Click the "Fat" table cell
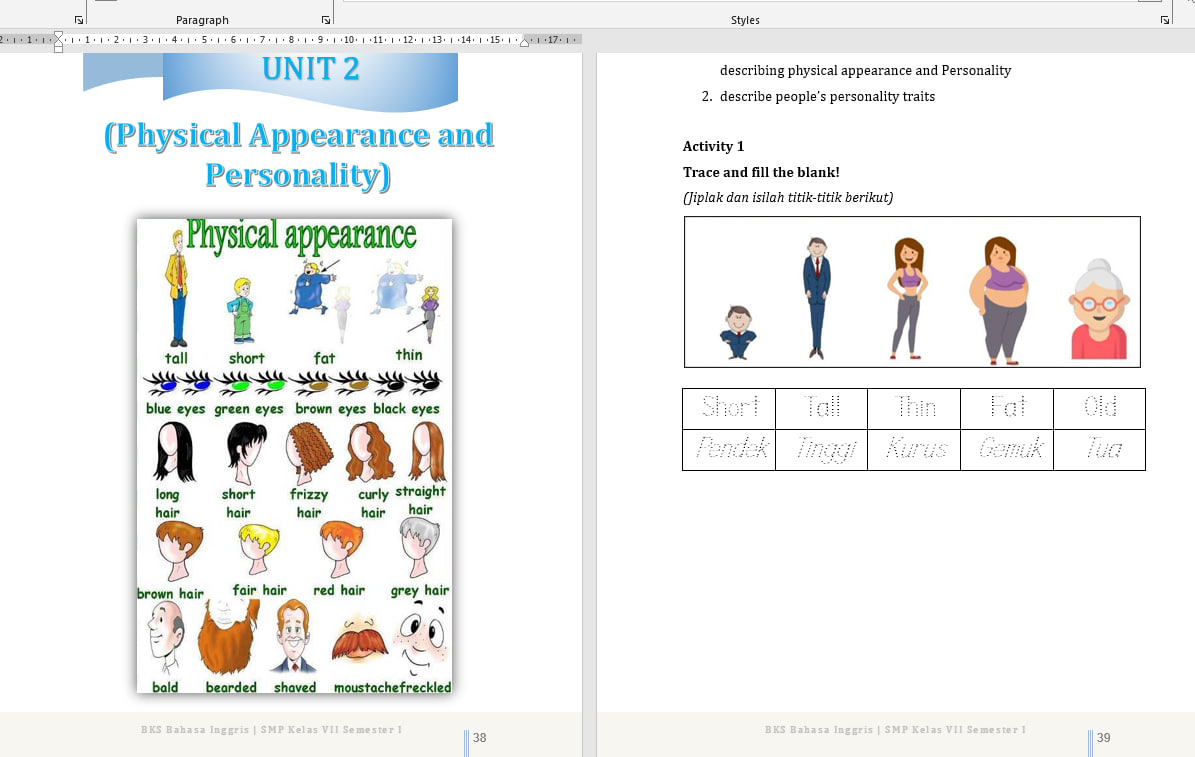The width and height of the screenshot is (1195, 757). tap(1008, 409)
